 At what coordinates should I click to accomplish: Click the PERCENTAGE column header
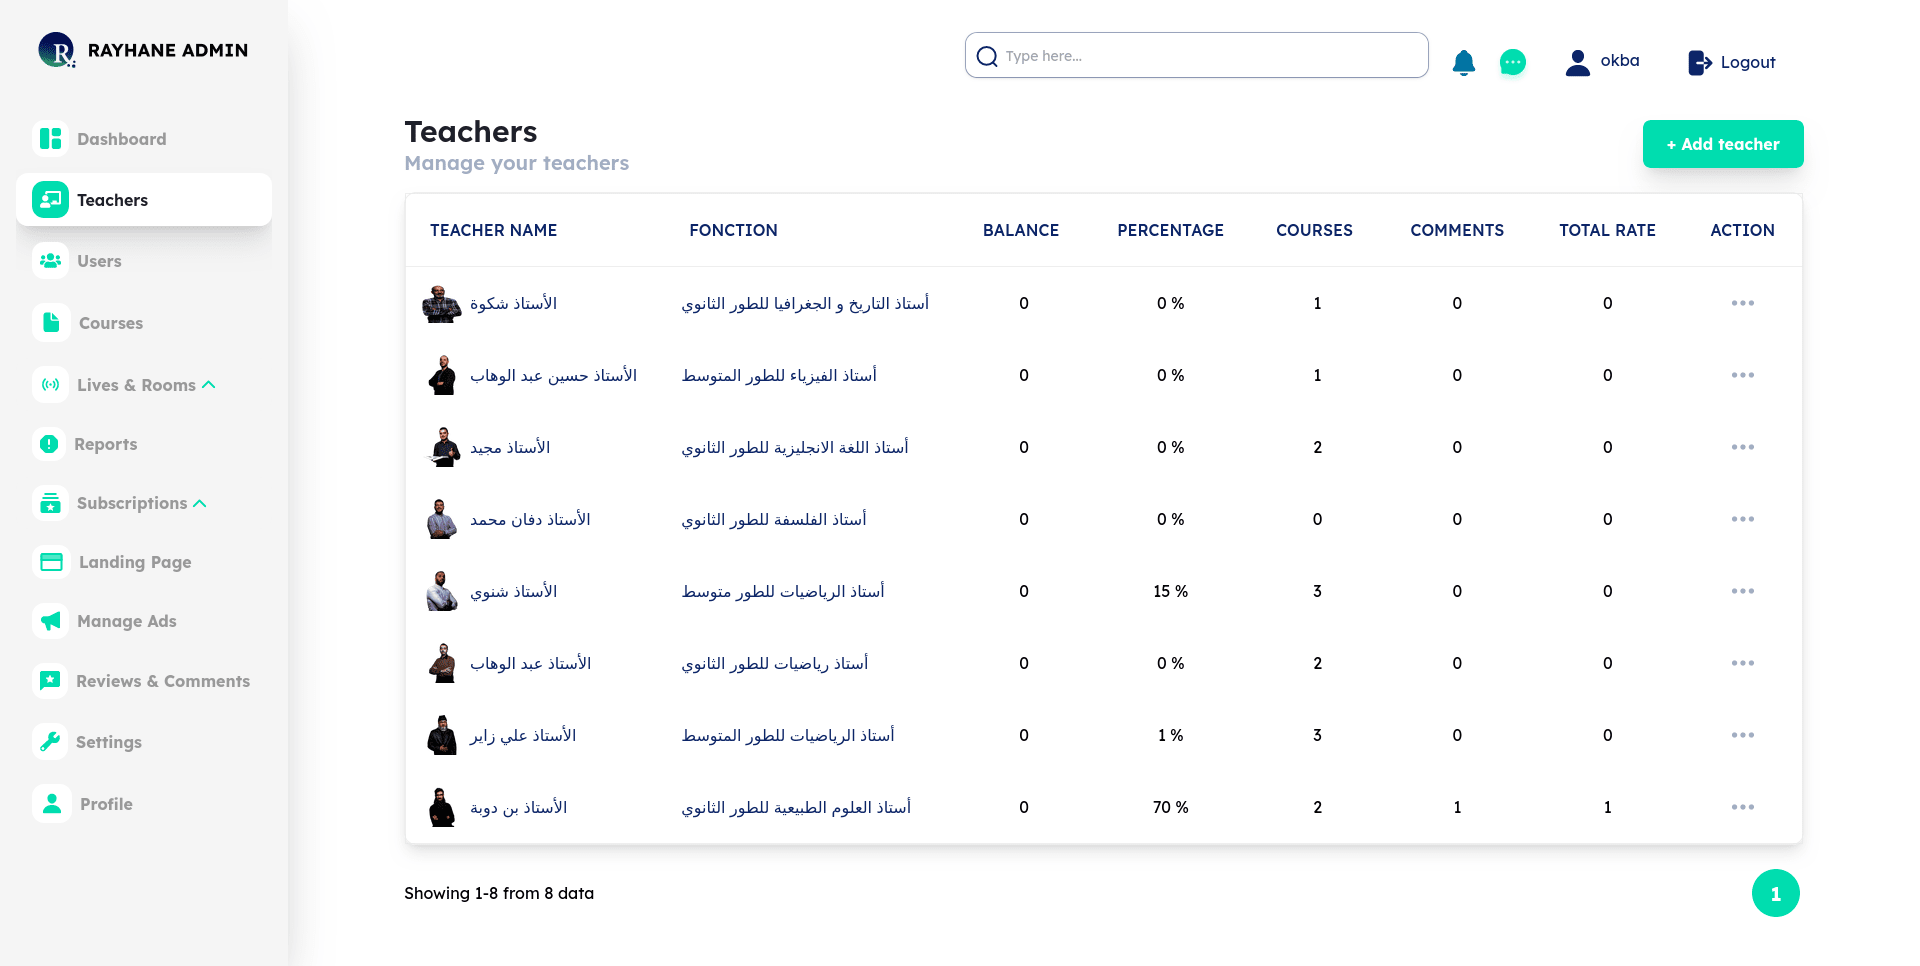(1171, 230)
